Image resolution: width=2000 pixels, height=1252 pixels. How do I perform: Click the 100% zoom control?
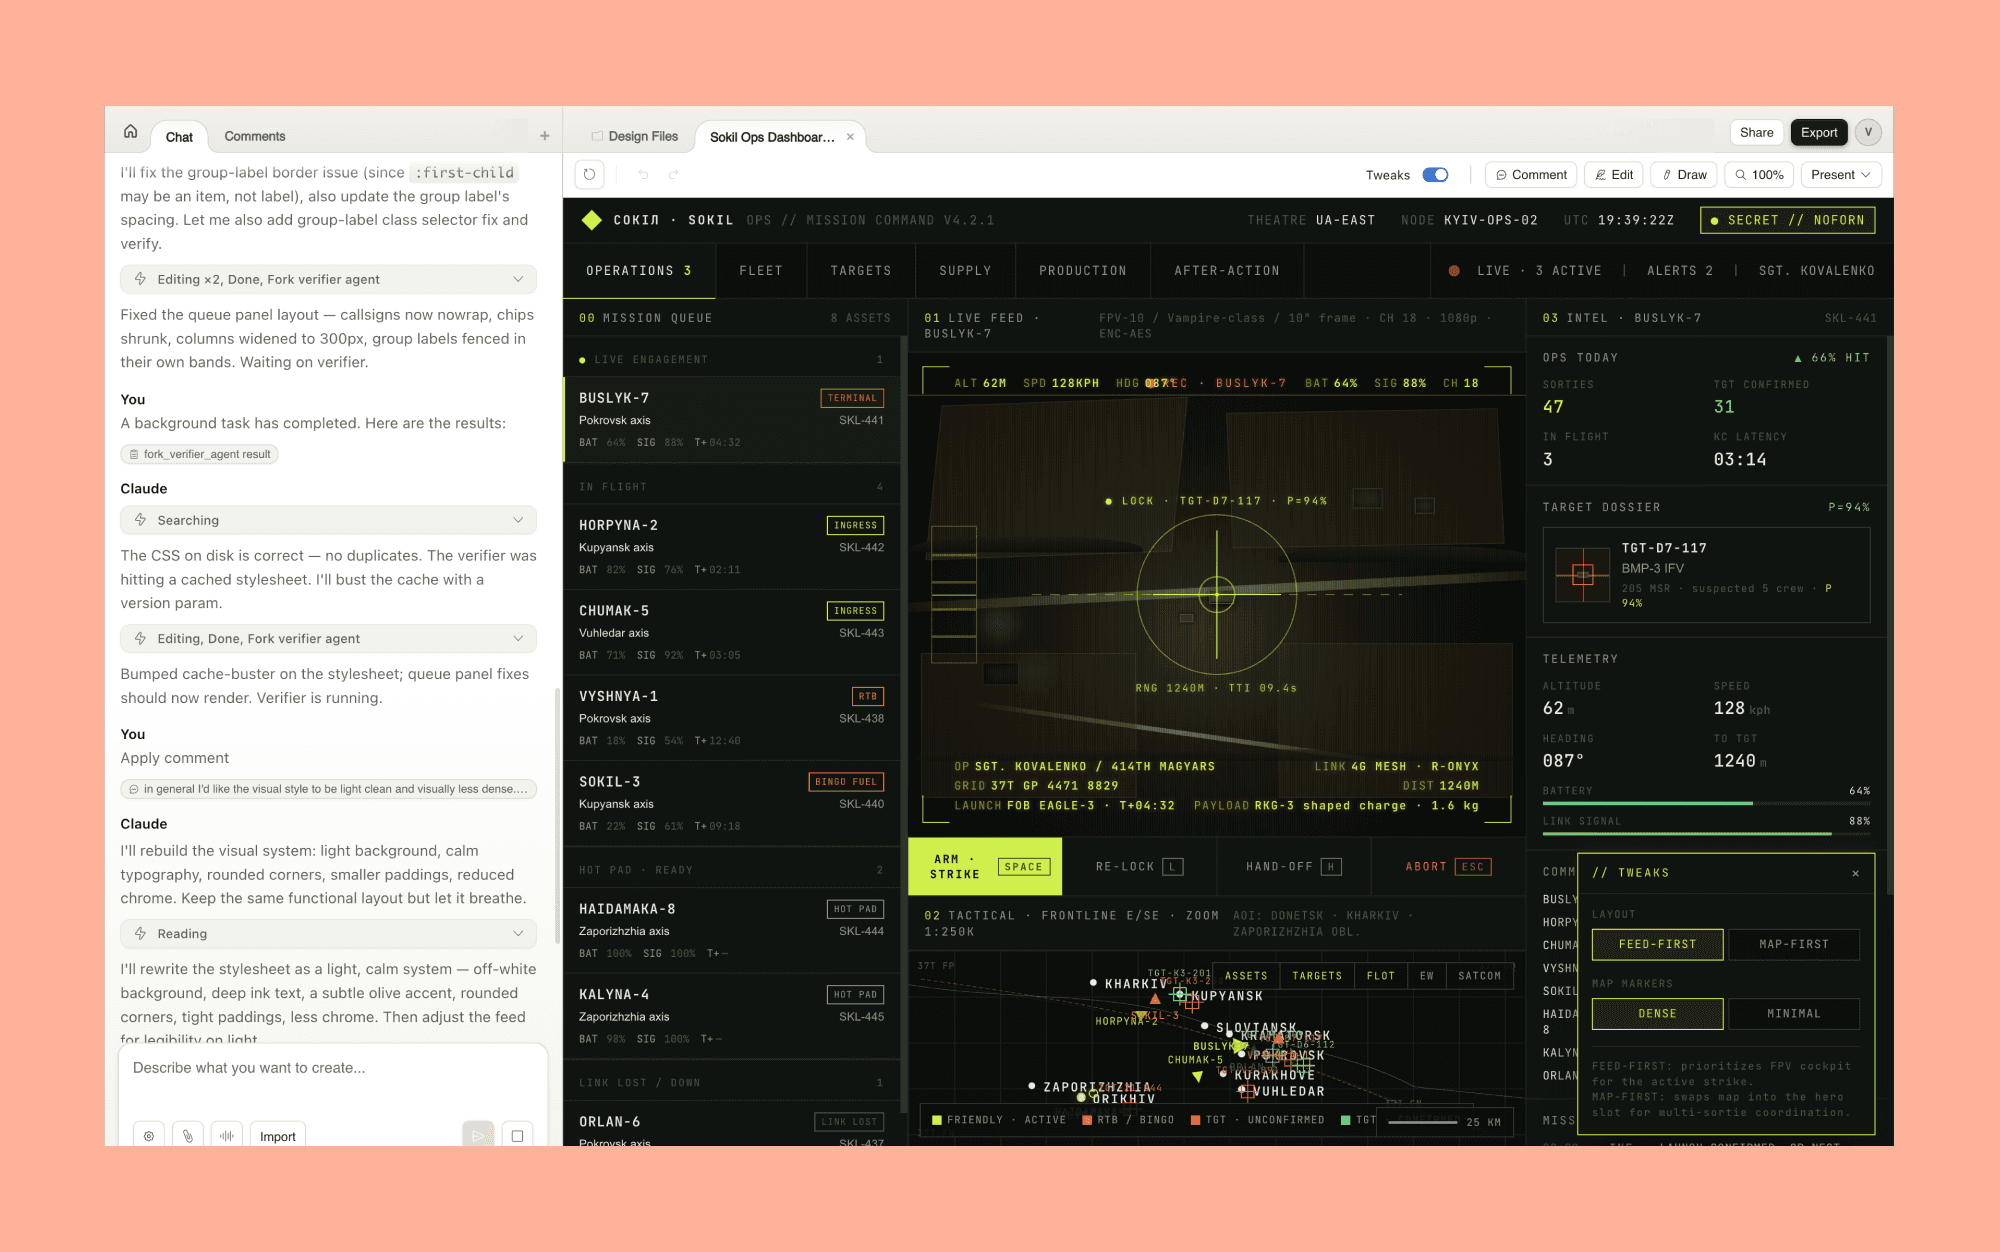coord(1759,175)
